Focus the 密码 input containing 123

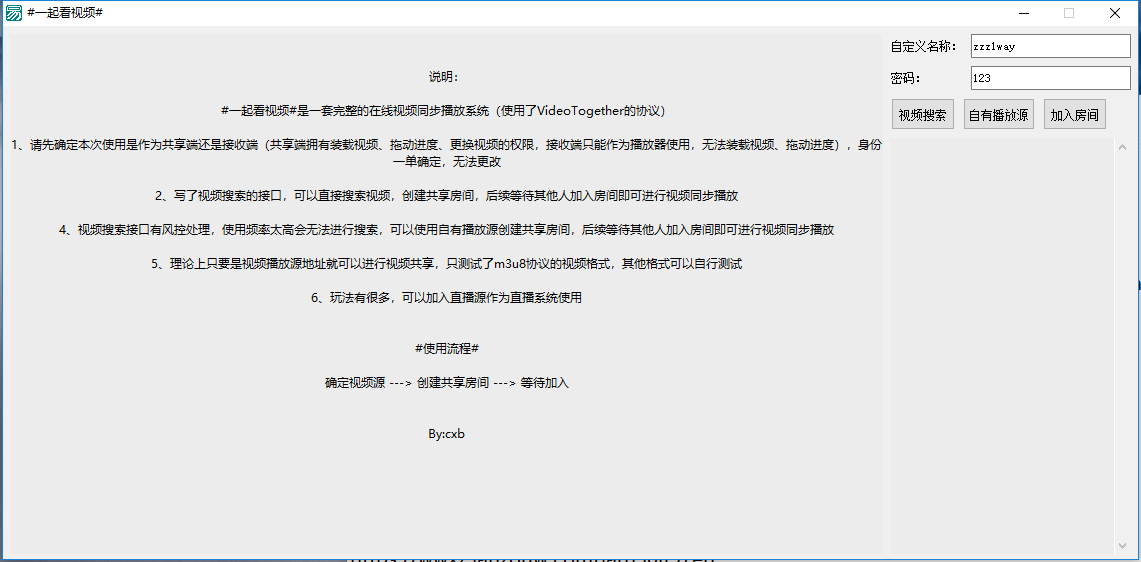[1049, 78]
